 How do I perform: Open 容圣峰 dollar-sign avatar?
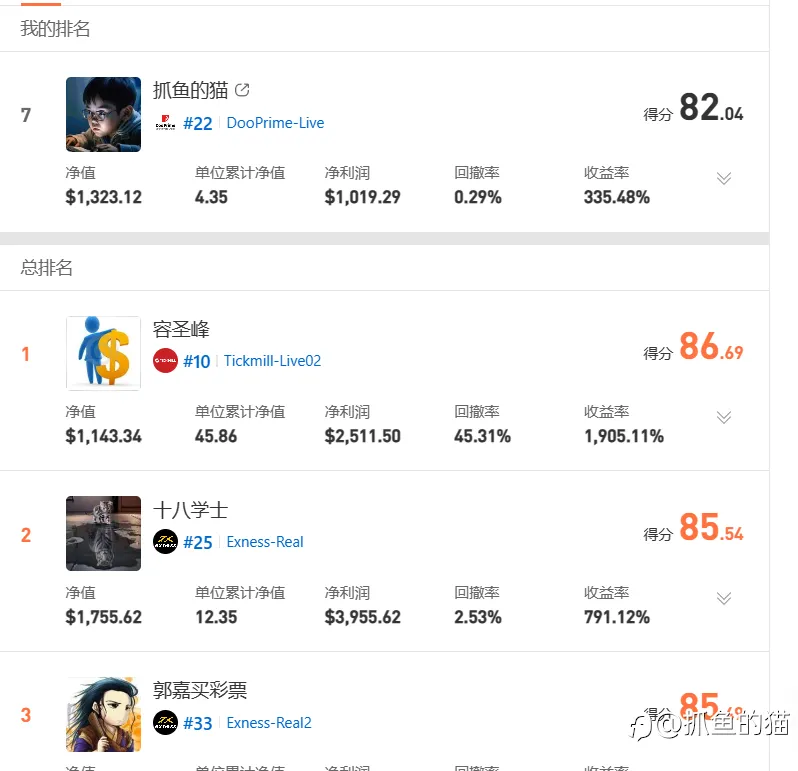(103, 353)
